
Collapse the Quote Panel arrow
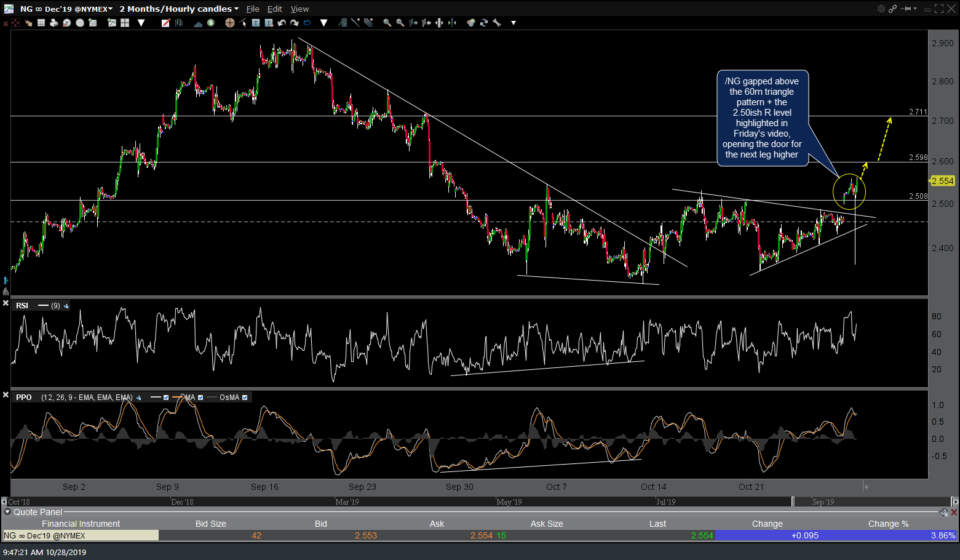(x=8, y=511)
